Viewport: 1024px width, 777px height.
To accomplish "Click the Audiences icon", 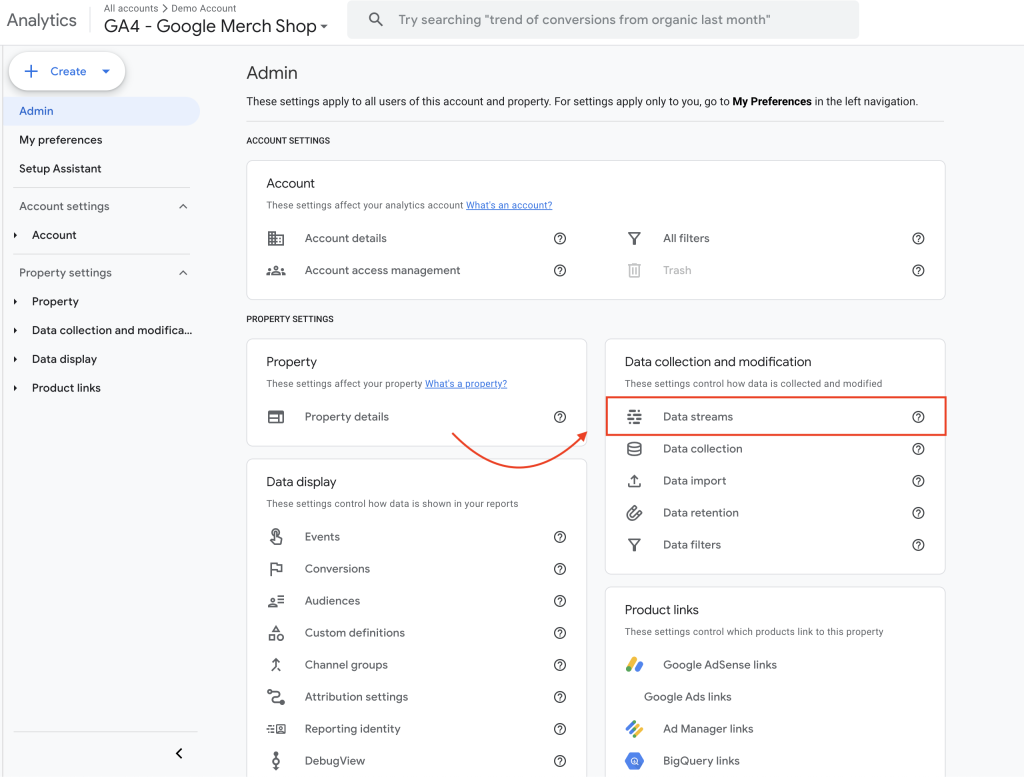I will tap(276, 601).
